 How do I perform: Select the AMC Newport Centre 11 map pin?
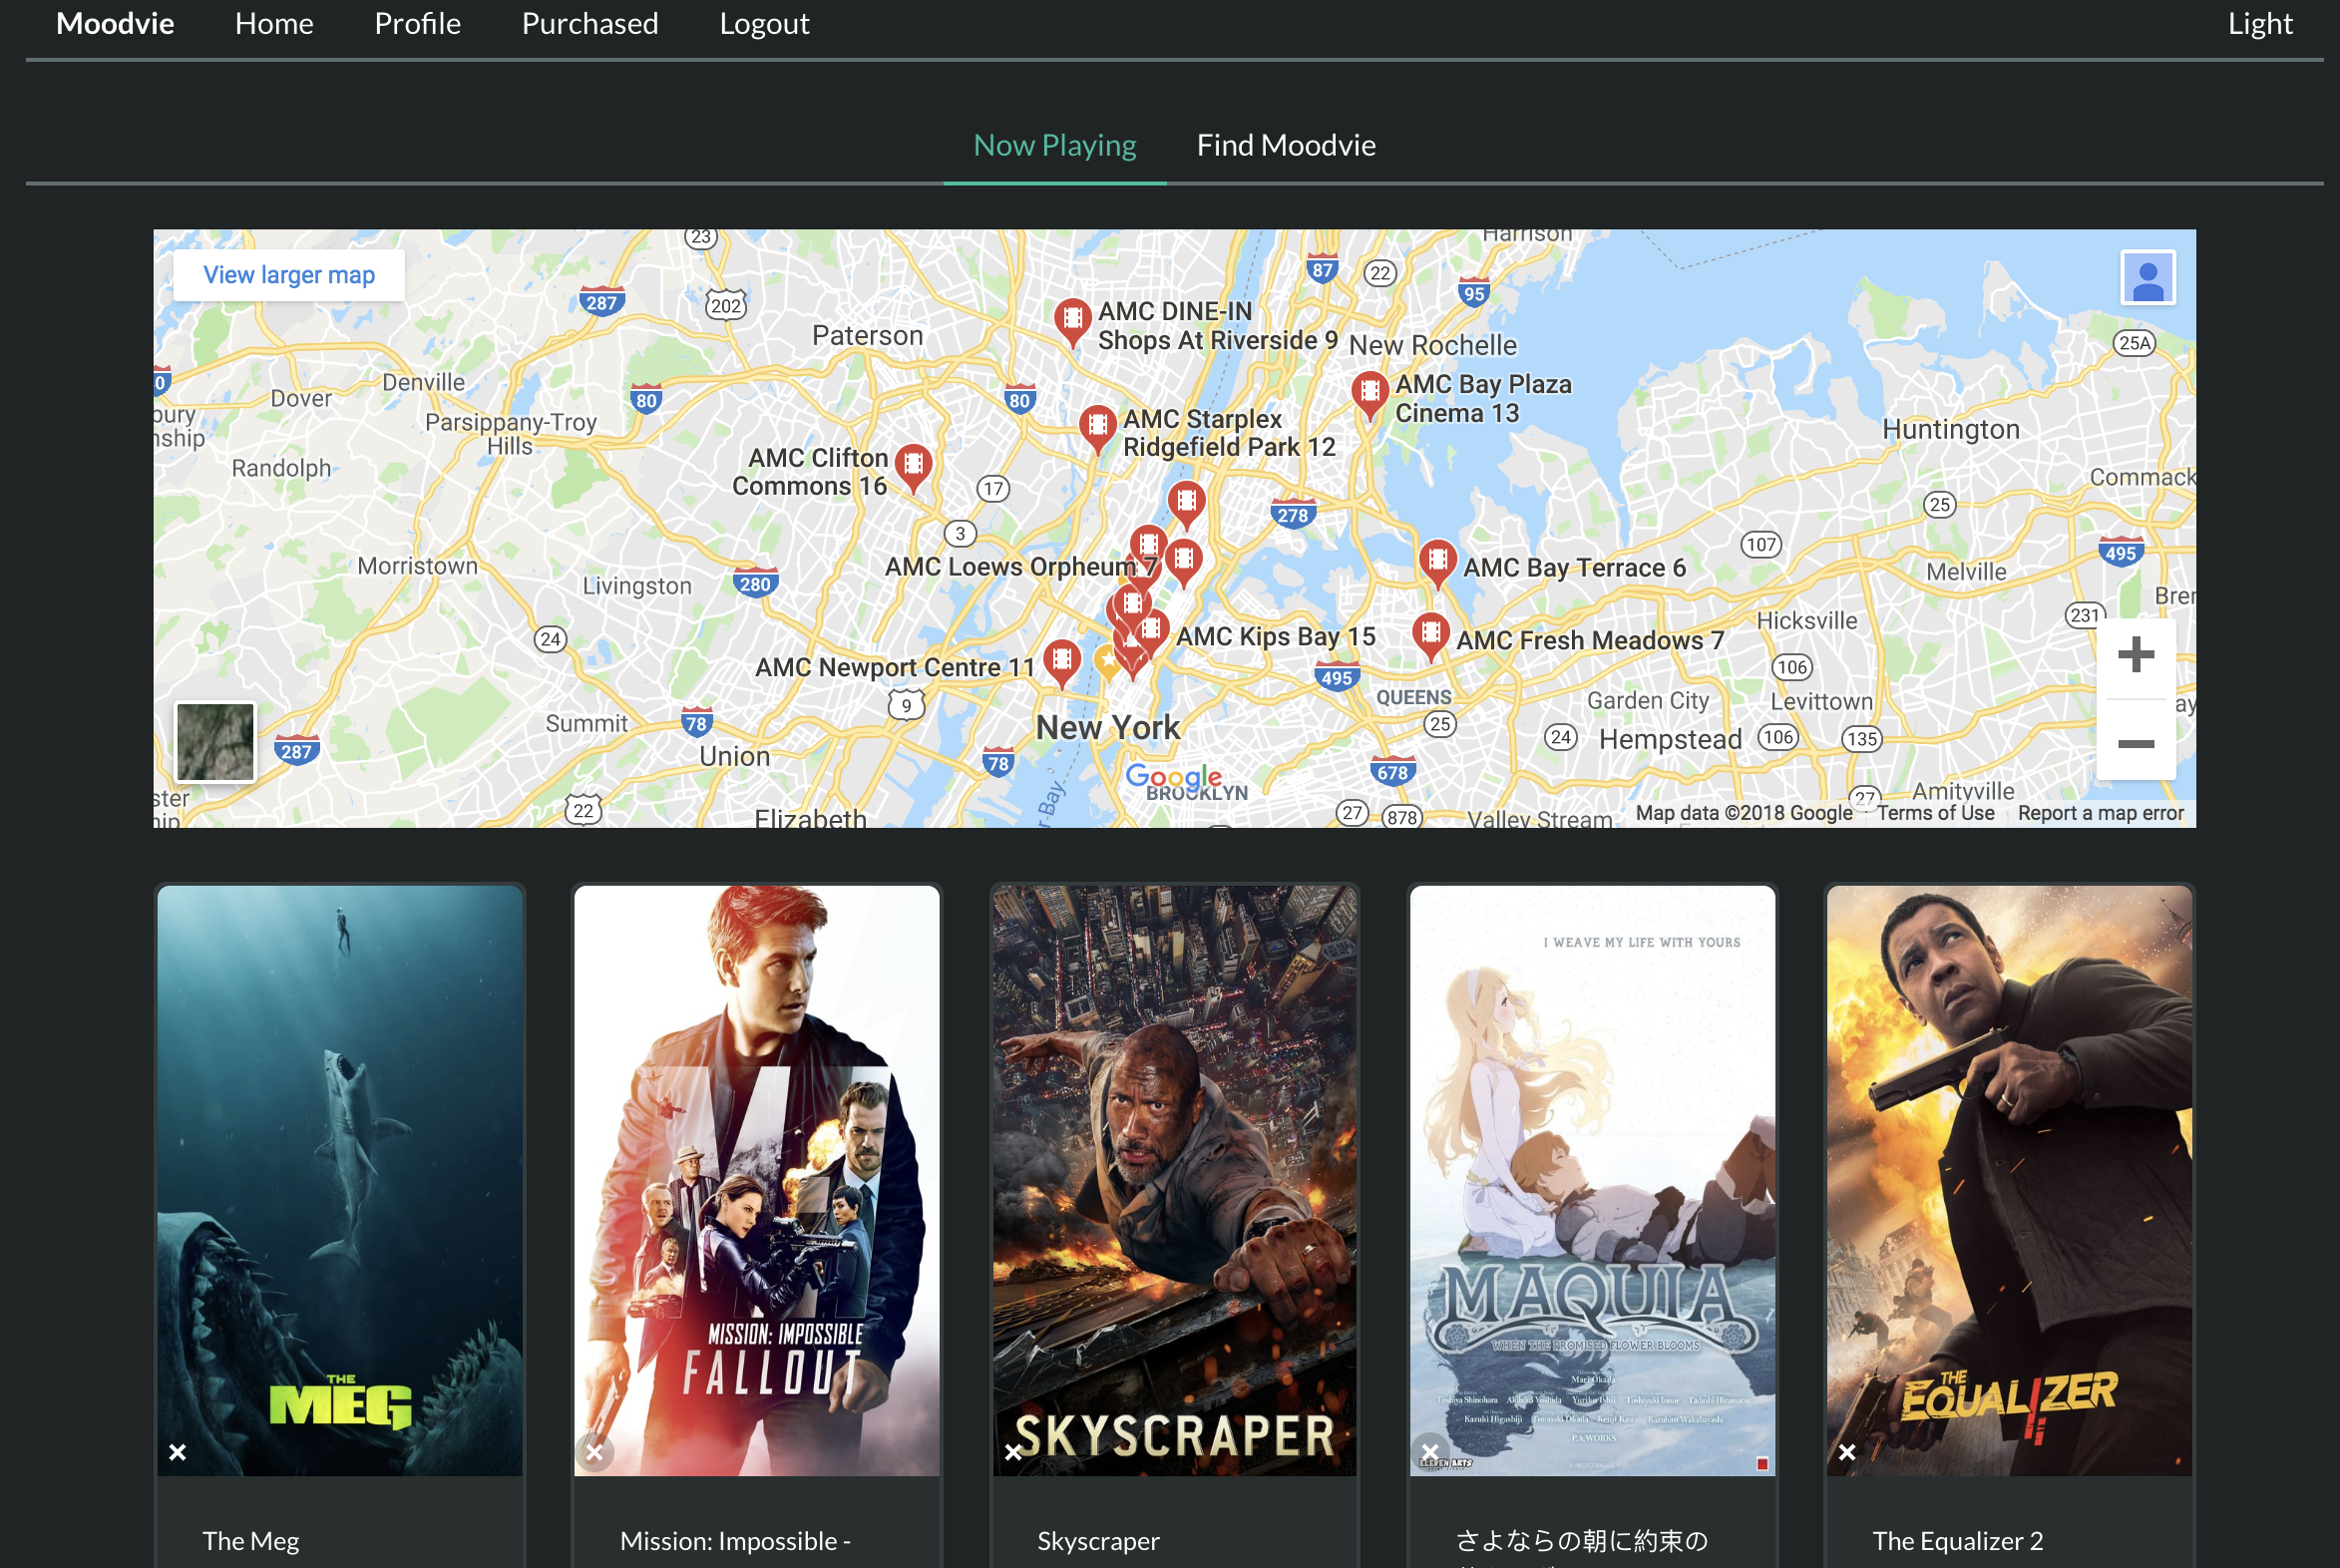click(1061, 663)
